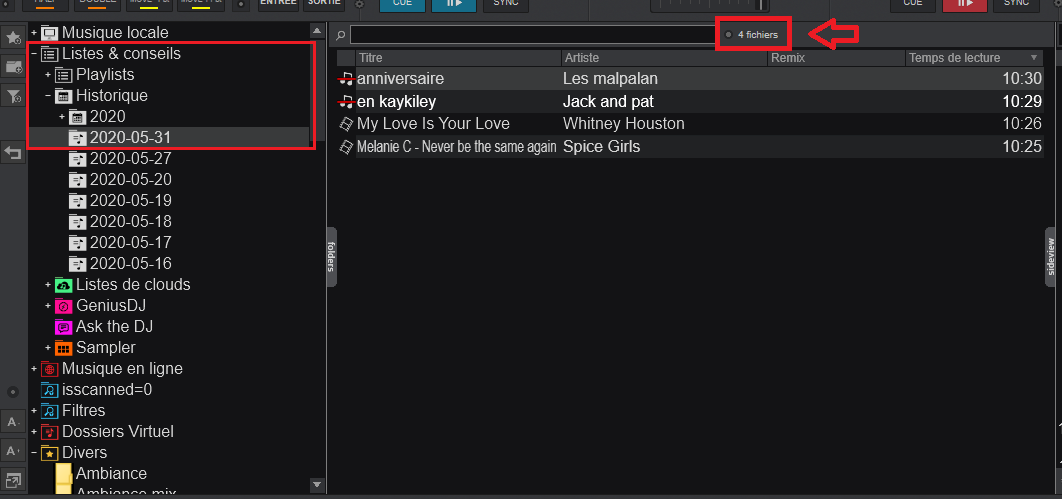1062x499 pixels.
Task: Click the back arrow sidebar icon
Action: (14, 153)
